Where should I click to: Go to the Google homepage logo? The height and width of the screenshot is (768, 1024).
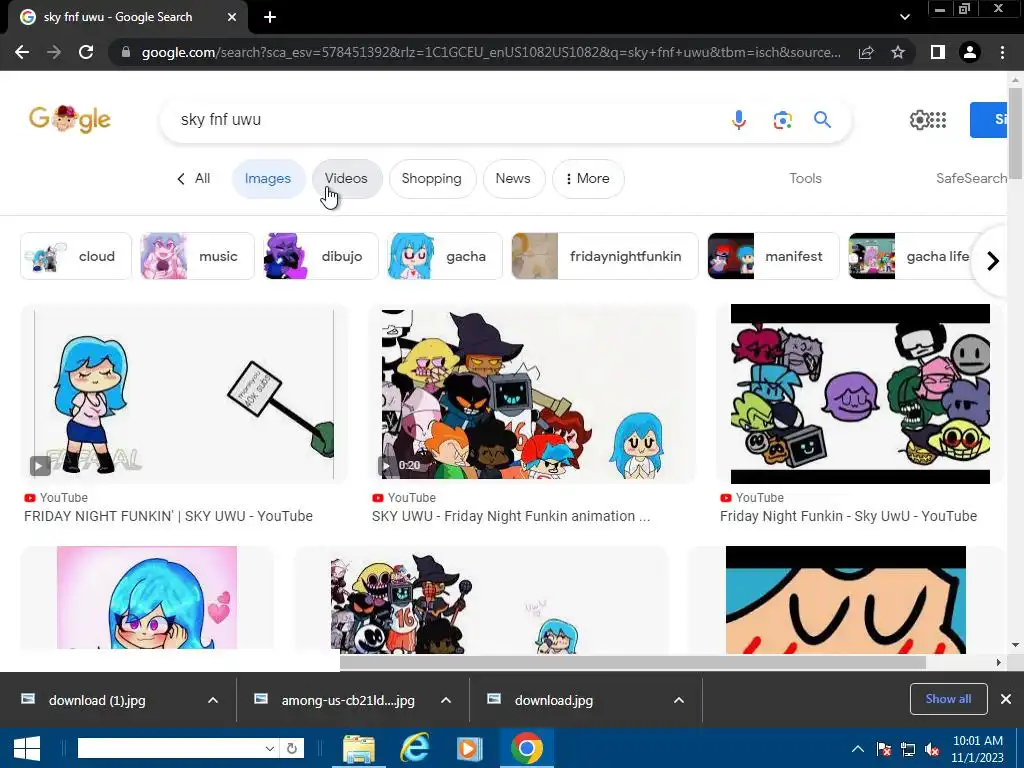pos(70,119)
